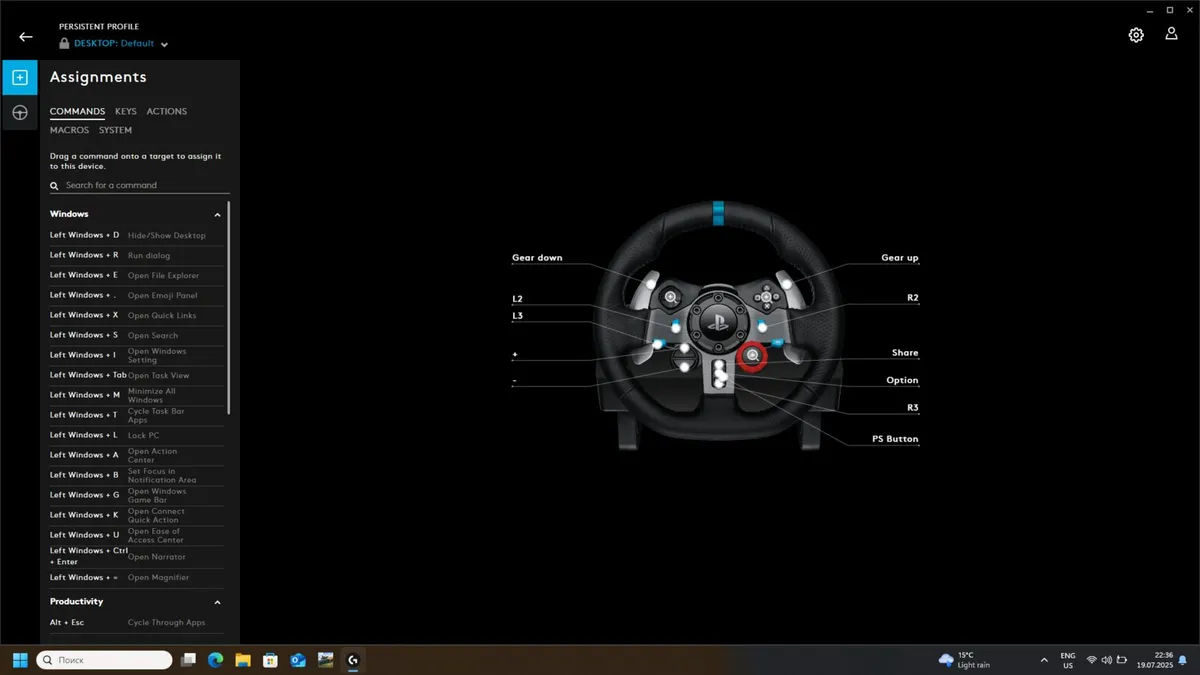Select 'Left Windows + T' Cycle Task Bar Apps

pyautogui.click(x=137, y=415)
